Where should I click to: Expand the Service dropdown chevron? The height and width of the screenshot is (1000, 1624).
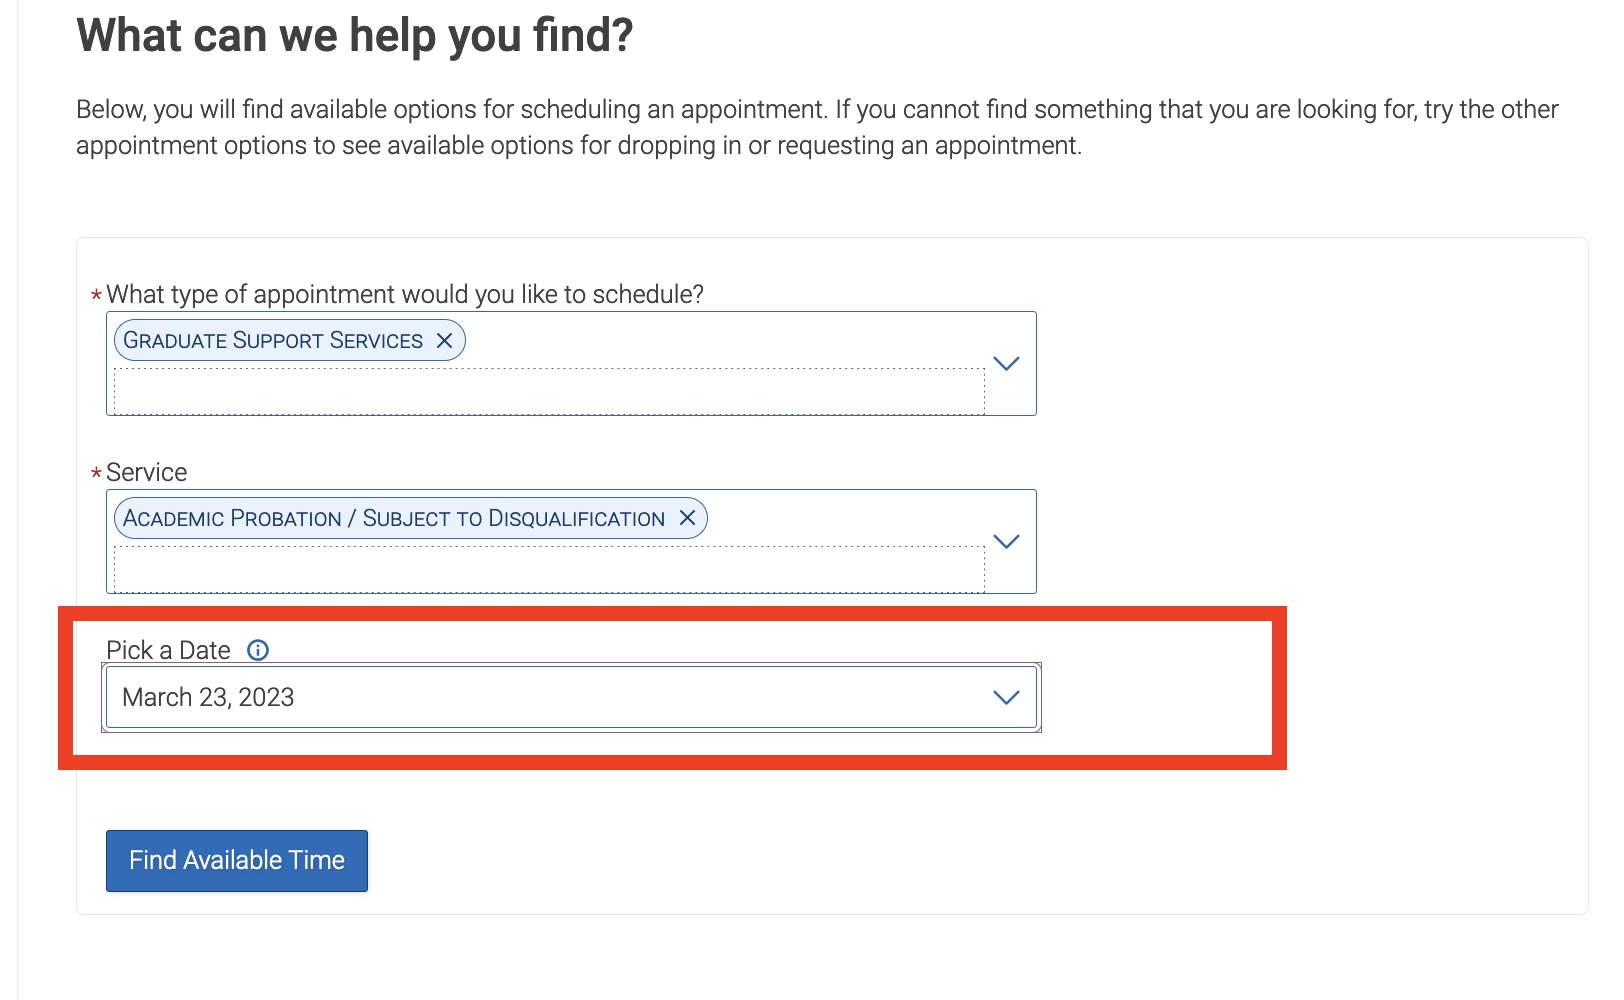pyautogui.click(x=1006, y=541)
